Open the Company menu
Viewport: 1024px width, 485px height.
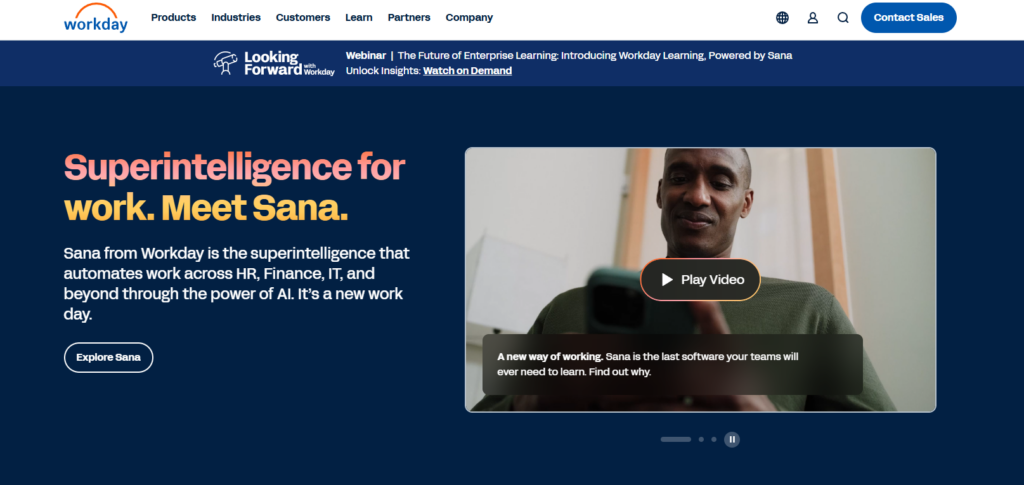point(469,18)
